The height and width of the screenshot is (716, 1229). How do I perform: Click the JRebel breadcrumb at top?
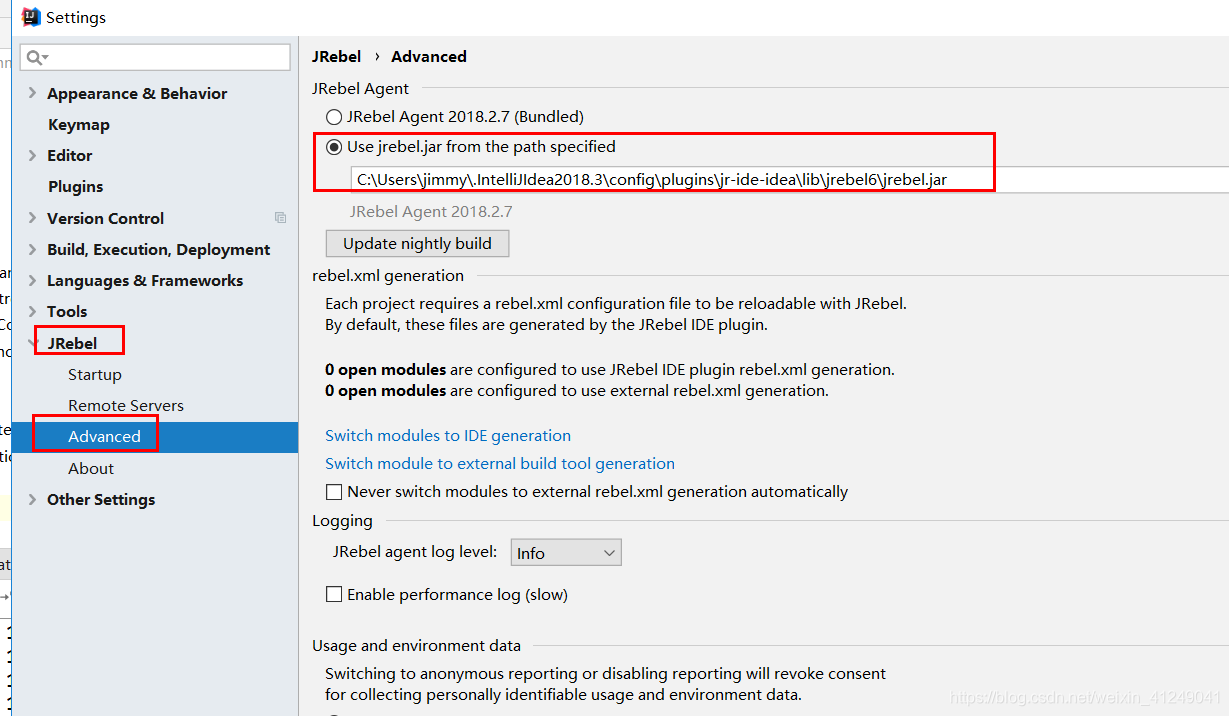(336, 57)
